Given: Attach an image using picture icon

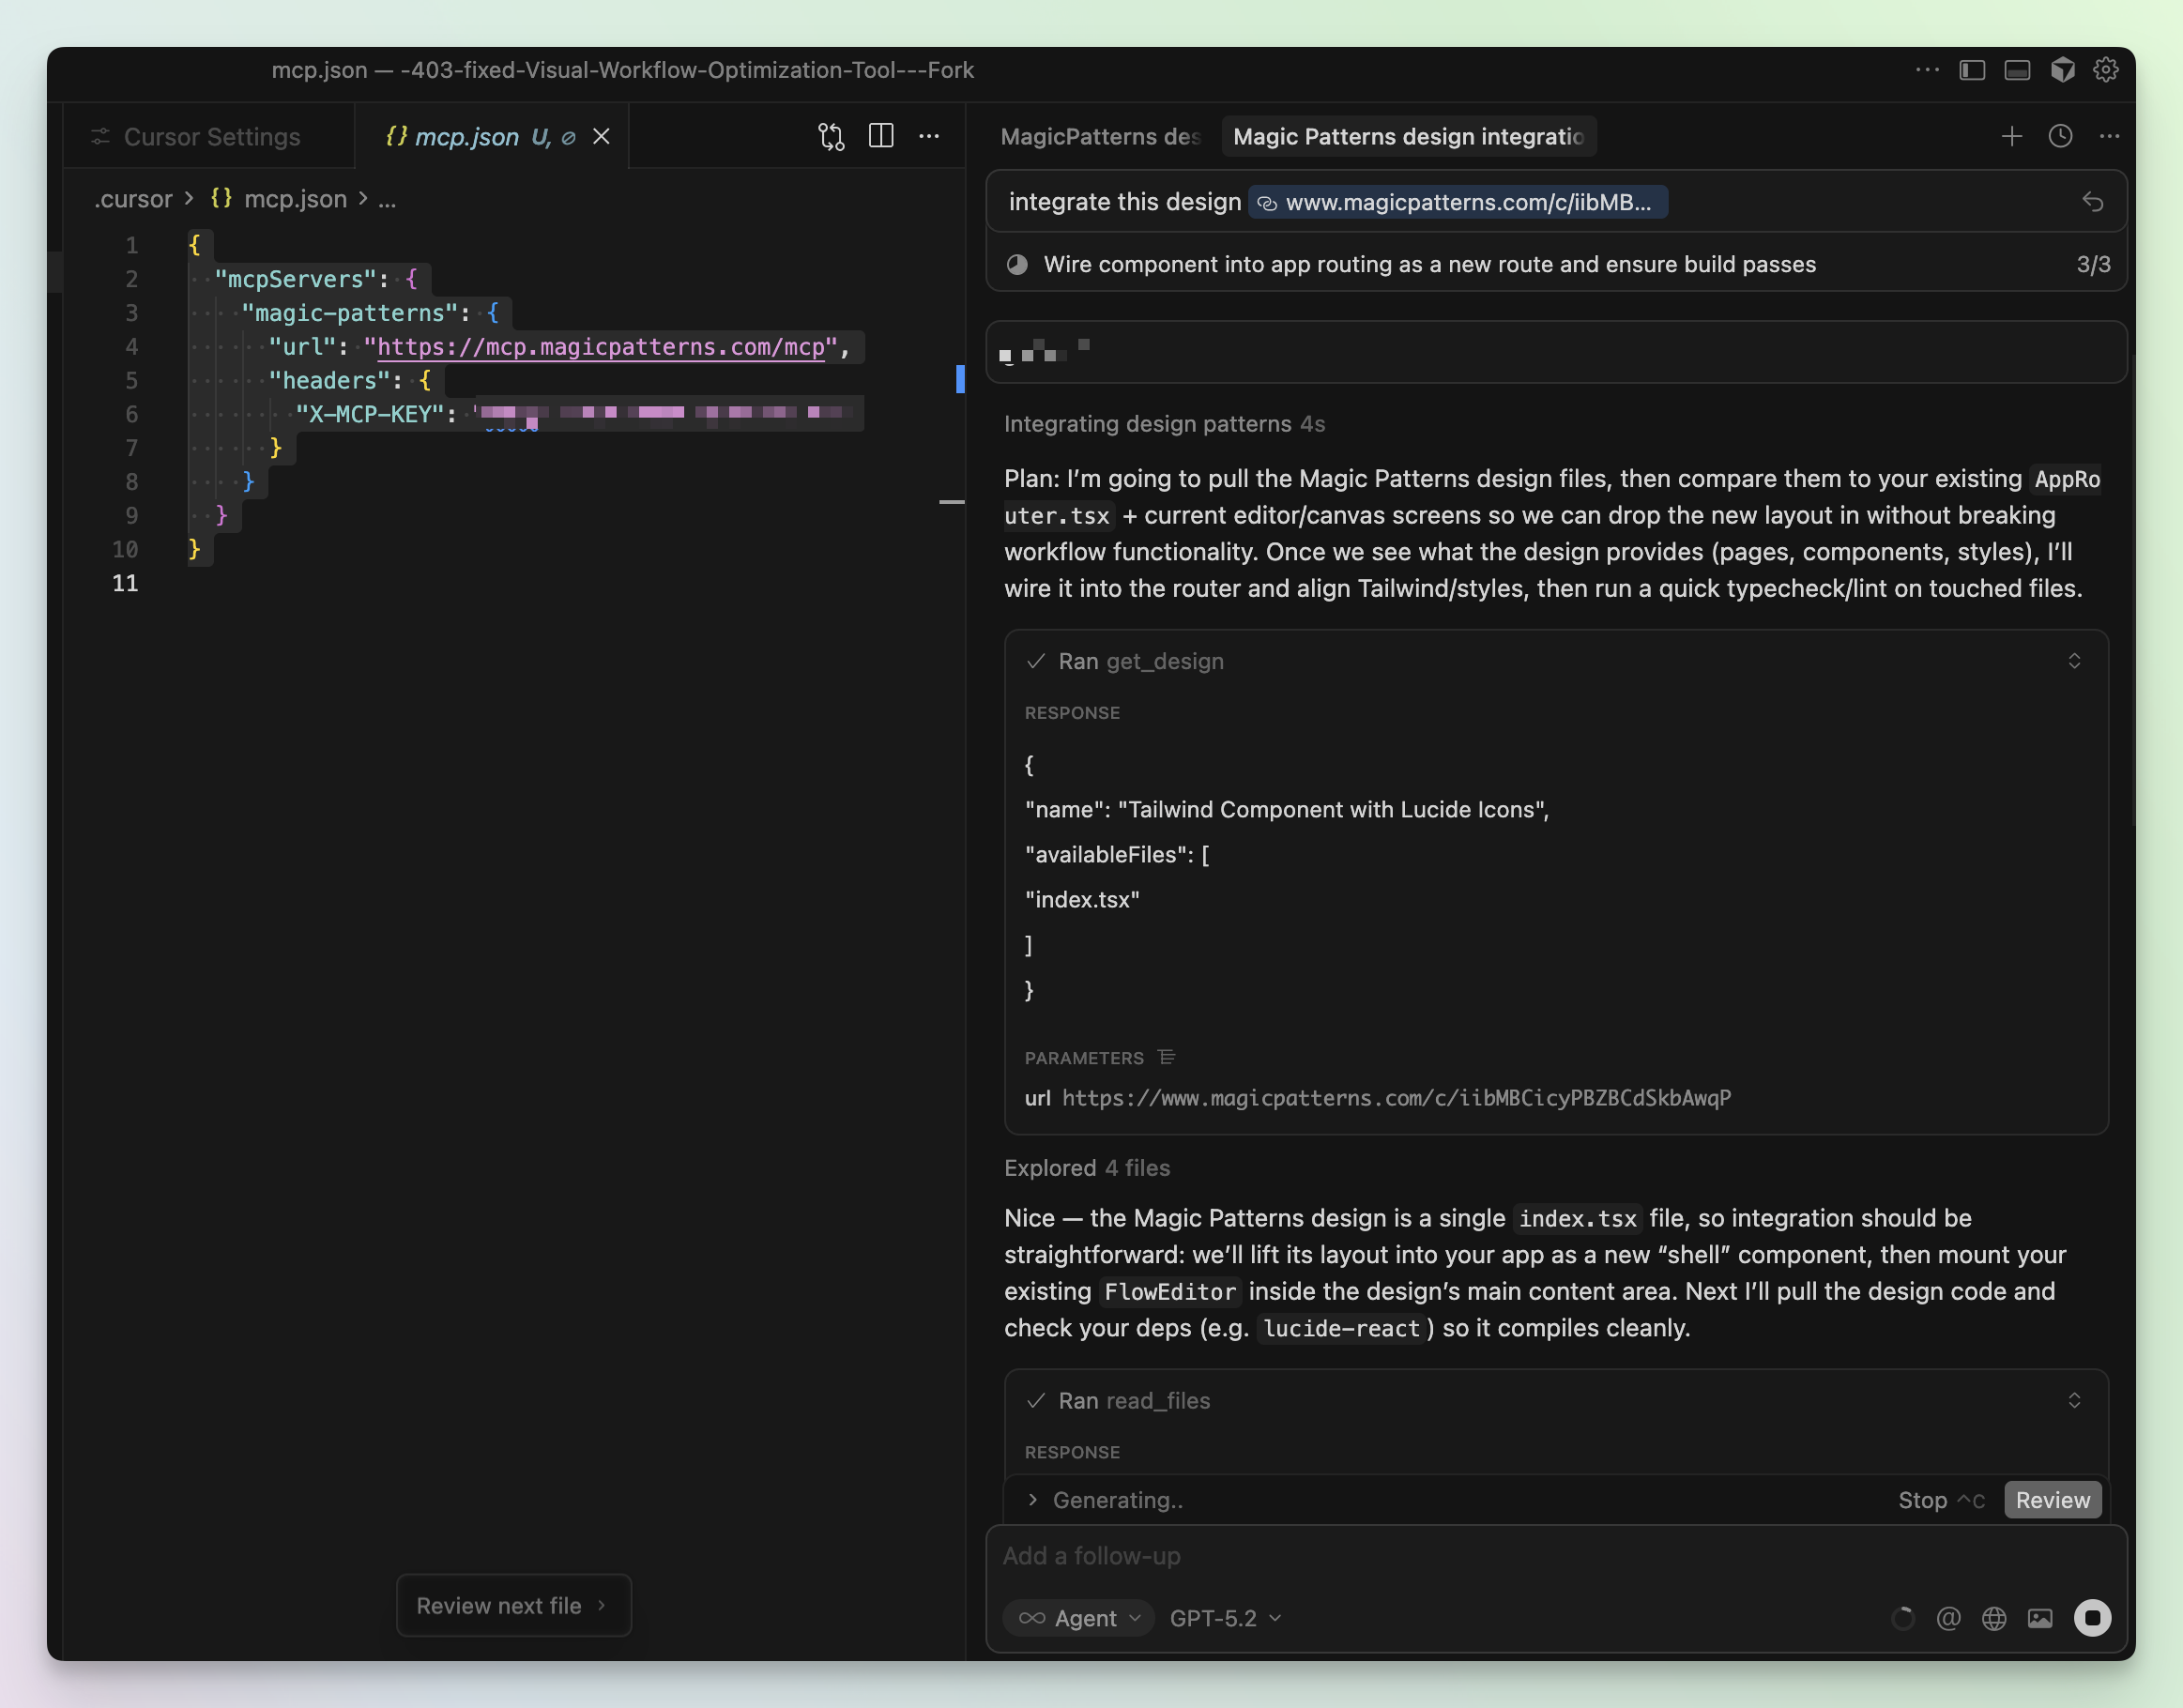Looking at the screenshot, I should click(x=2040, y=1618).
